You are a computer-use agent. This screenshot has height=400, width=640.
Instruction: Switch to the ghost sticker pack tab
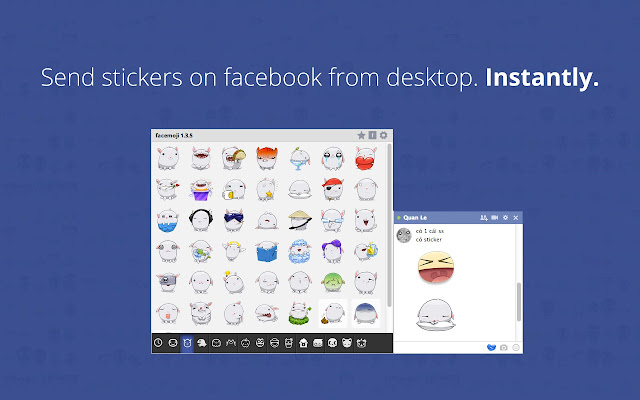[202, 343]
